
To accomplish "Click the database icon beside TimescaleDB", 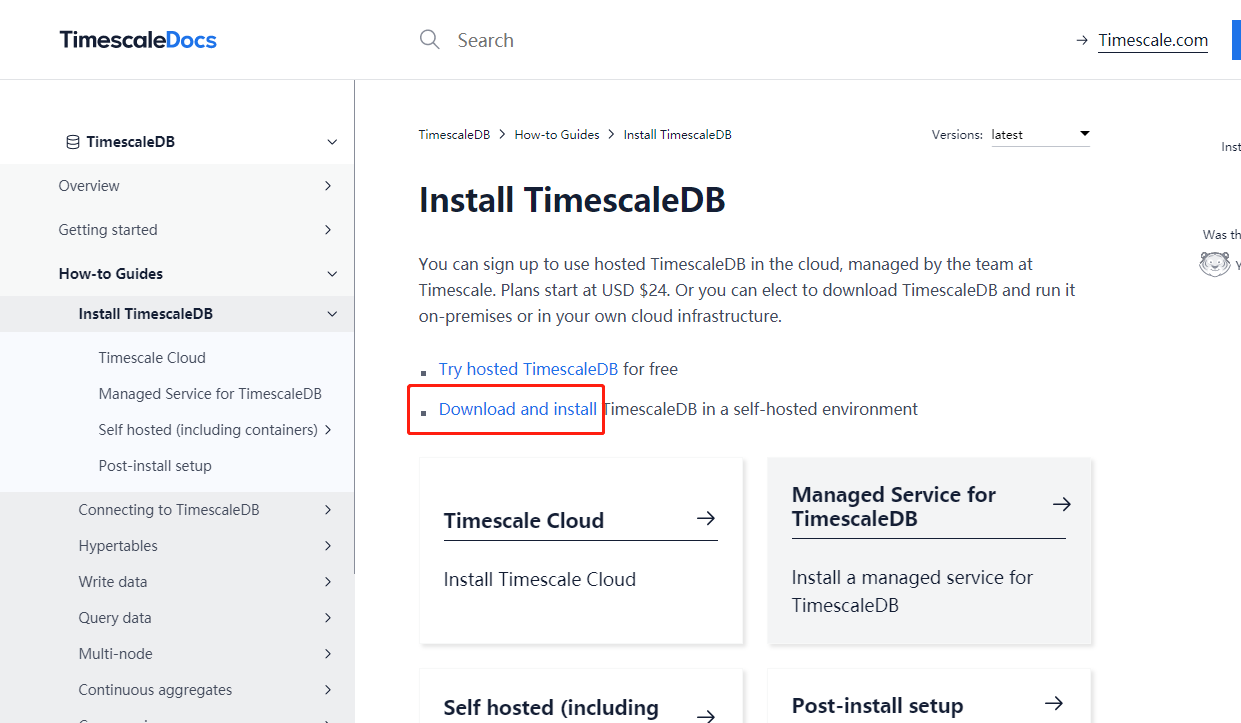I will pyautogui.click(x=73, y=142).
